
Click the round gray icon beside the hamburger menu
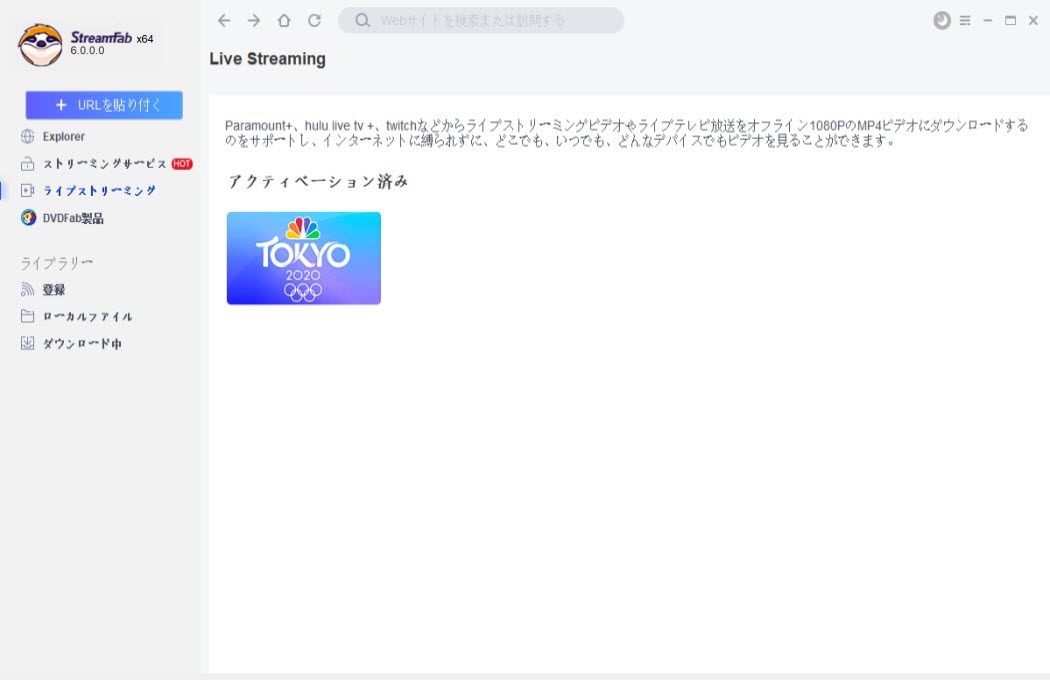click(941, 21)
